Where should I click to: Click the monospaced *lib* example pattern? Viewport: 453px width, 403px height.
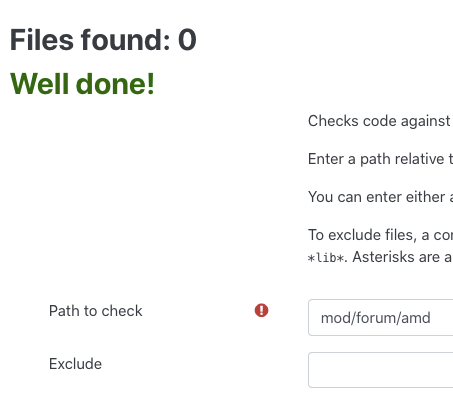coord(327,258)
